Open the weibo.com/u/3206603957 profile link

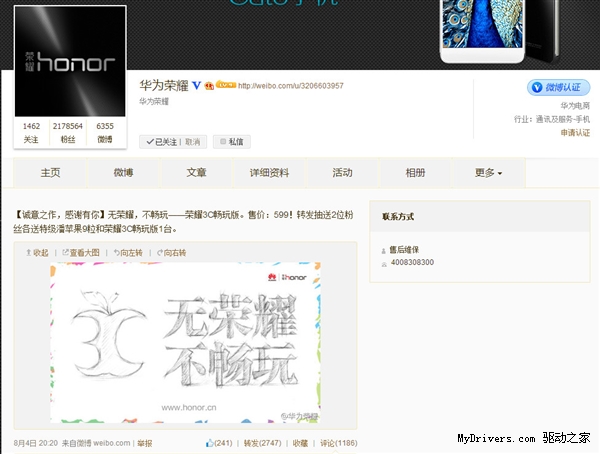click(291, 86)
